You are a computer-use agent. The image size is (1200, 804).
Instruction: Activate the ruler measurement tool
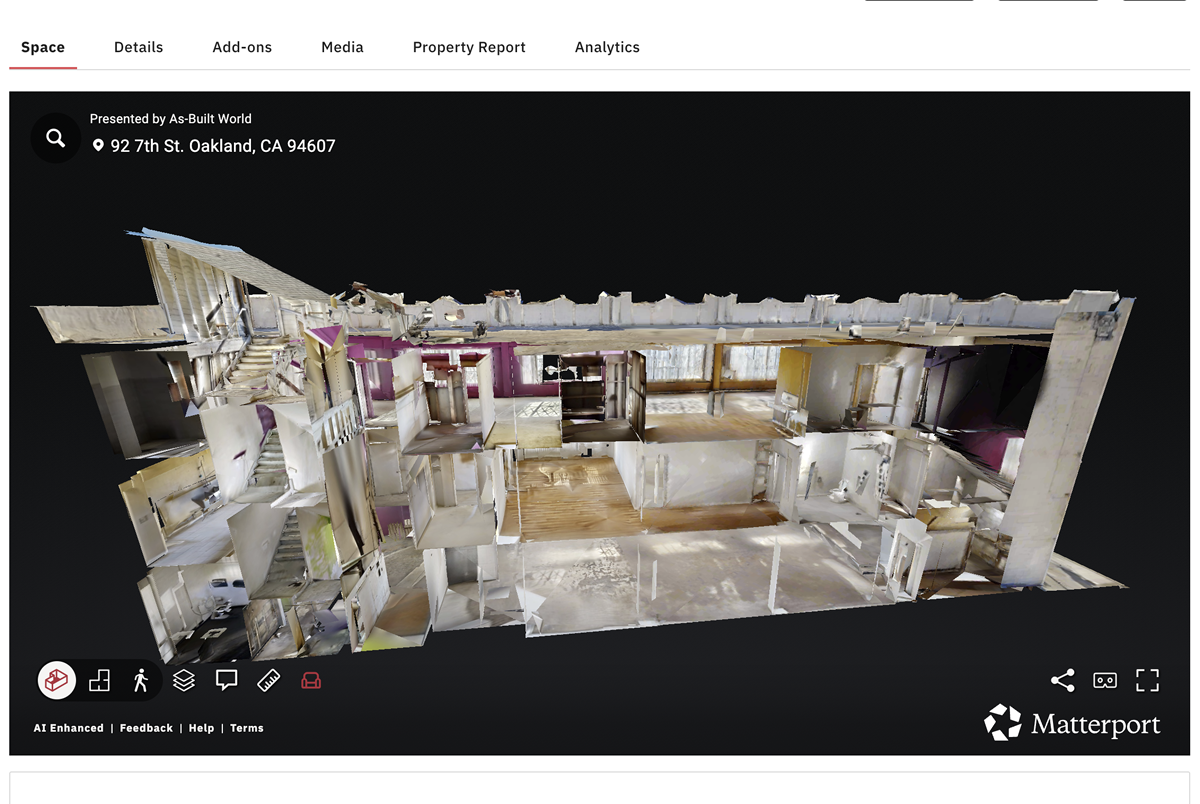[269, 681]
